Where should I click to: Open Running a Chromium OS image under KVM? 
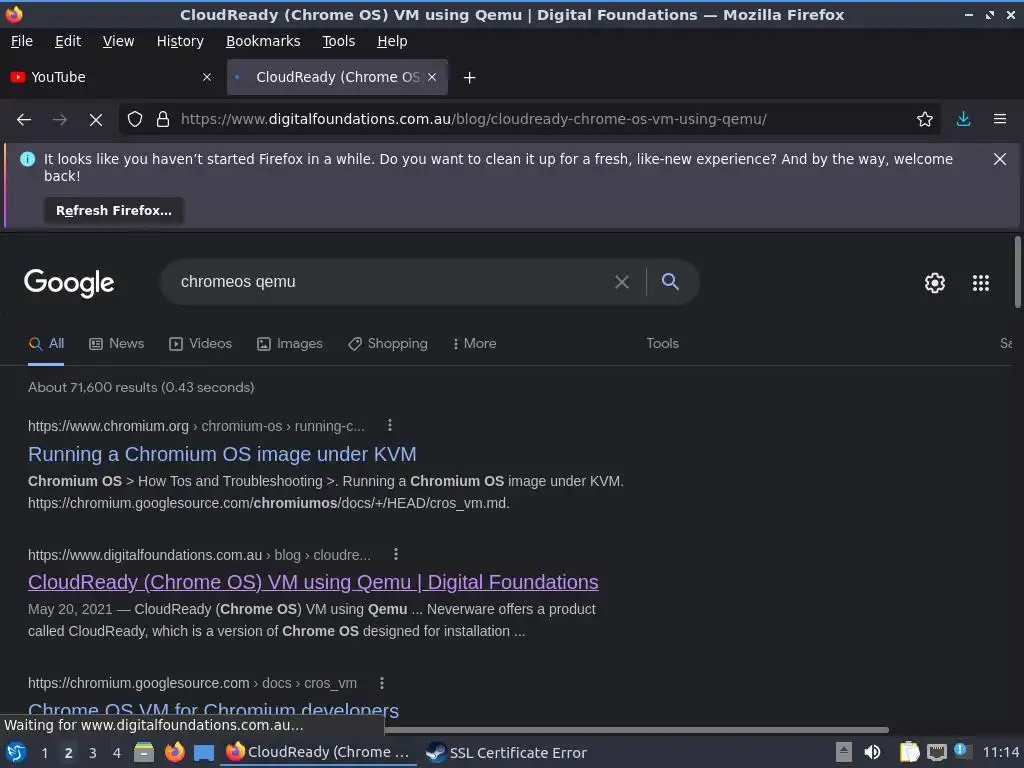pyautogui.click(x=222, y=455)
